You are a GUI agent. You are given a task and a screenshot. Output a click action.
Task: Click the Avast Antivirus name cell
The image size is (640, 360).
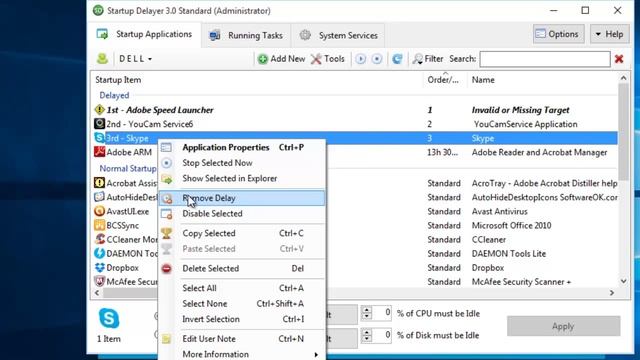coord(500,211)
